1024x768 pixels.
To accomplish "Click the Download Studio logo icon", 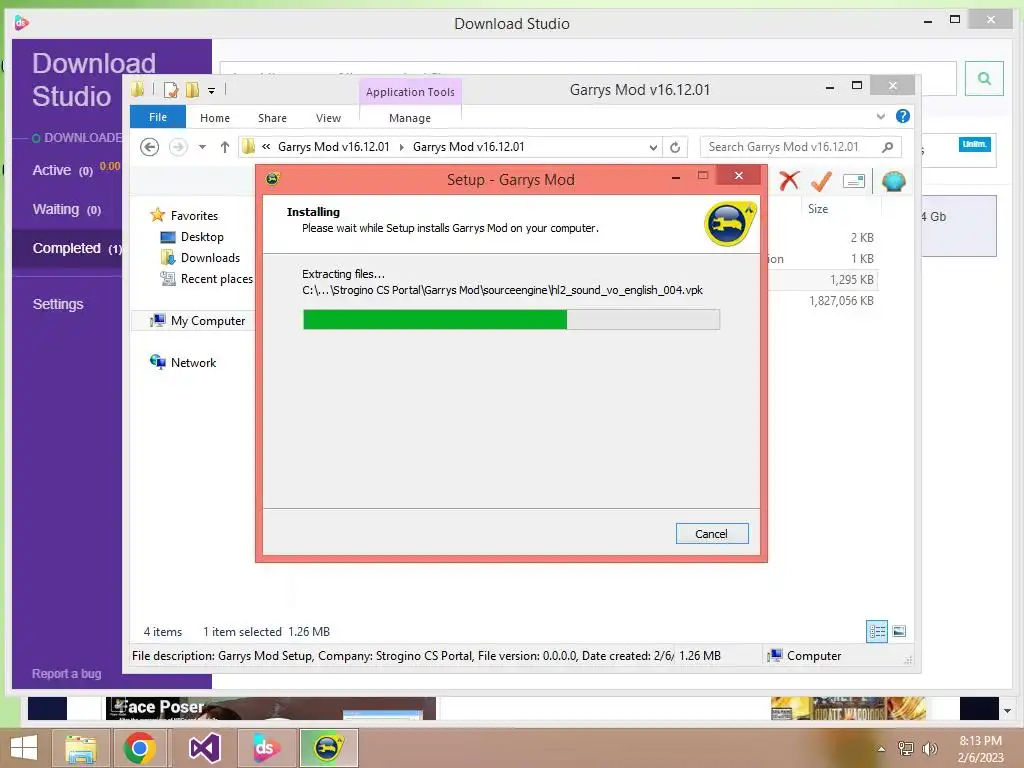I will click(x=21, y=23).
